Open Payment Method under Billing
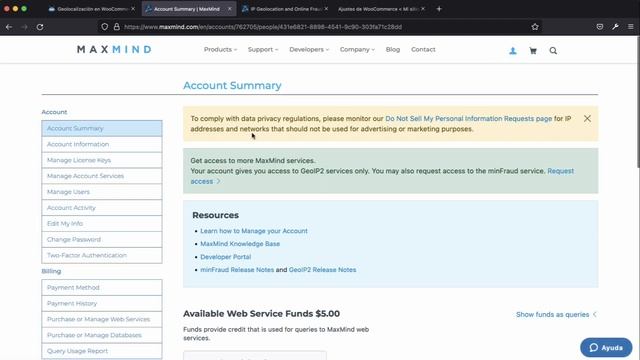The height and width of the screenshot is (360, 640). tap(102, 287)
